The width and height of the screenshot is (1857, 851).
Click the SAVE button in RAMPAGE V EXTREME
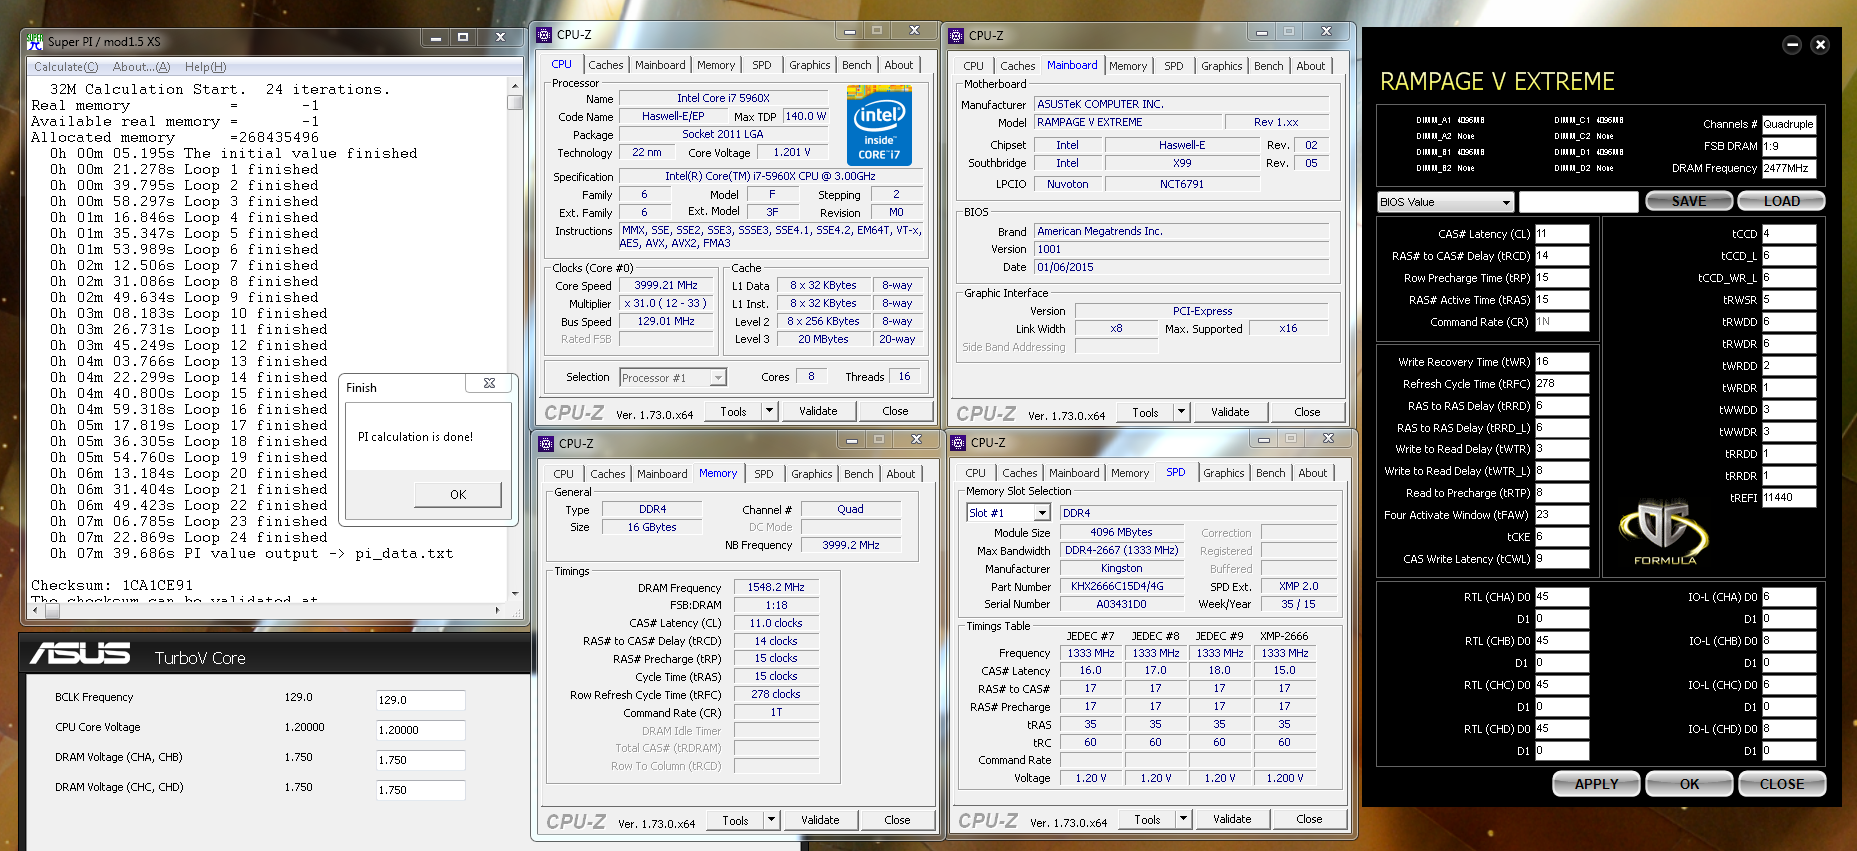pyautogui.click(x=1689, y=201)
